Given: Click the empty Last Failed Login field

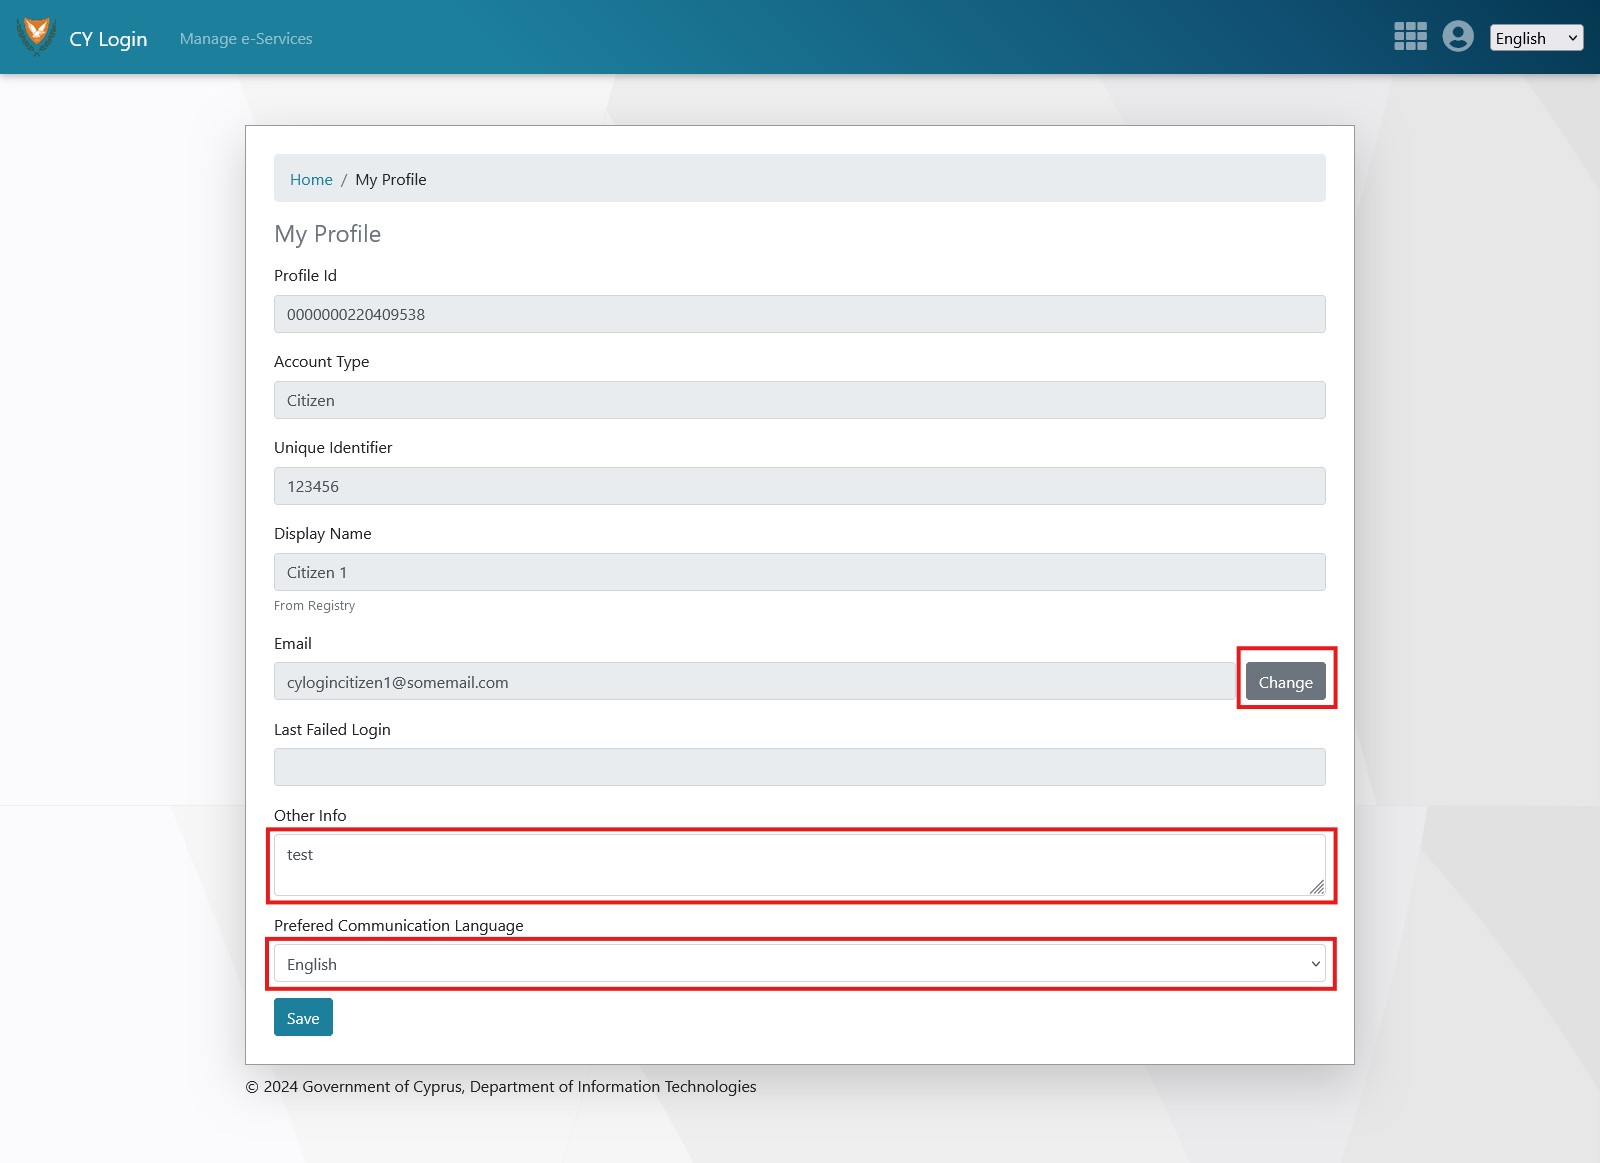Looking at the screenshot, I should (x=799, y=767).
